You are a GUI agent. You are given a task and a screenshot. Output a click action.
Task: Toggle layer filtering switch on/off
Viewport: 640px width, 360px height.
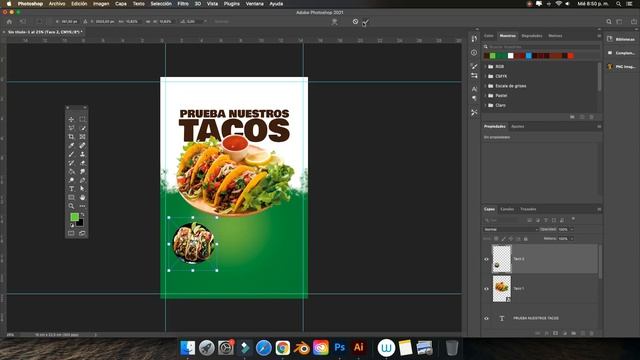click(x=573, y=219)
